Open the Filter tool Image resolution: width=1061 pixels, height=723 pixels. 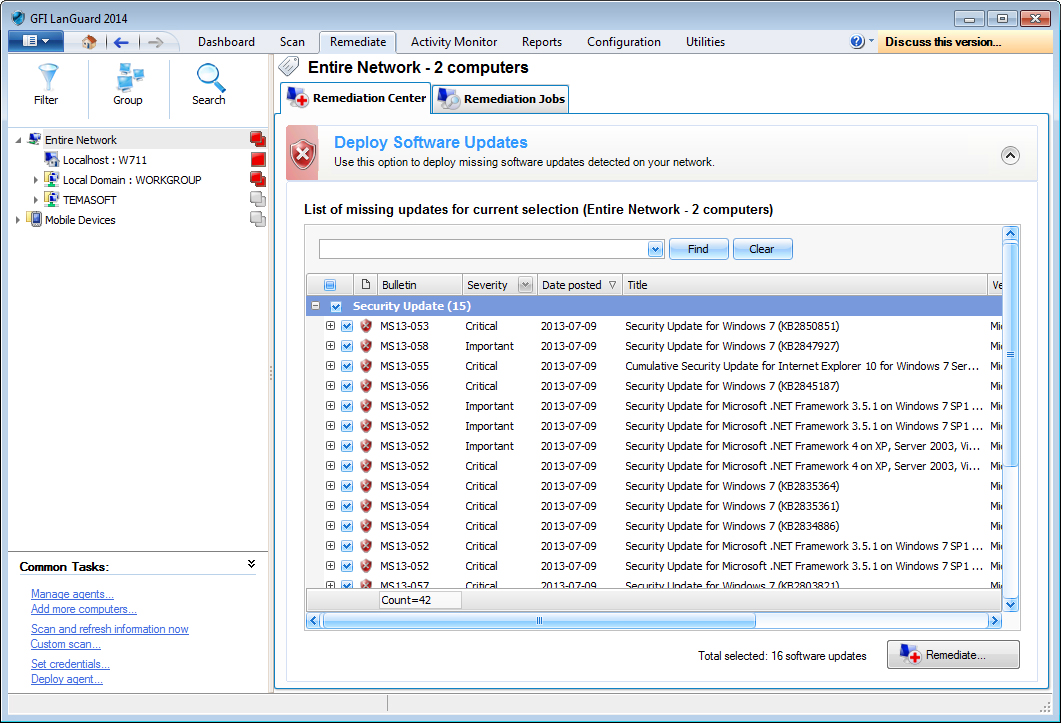pos(47,85)
